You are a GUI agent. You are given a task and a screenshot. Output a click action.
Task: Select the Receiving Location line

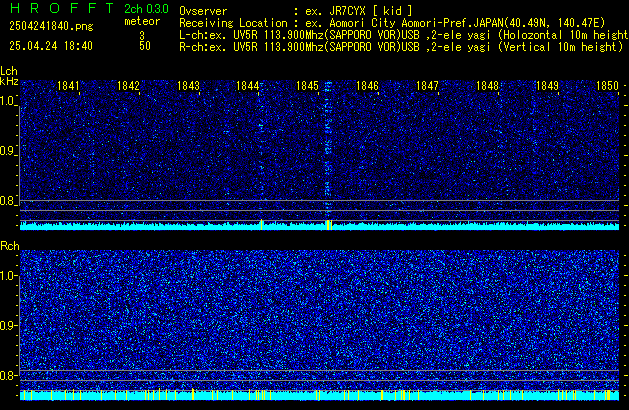(392, 23)
